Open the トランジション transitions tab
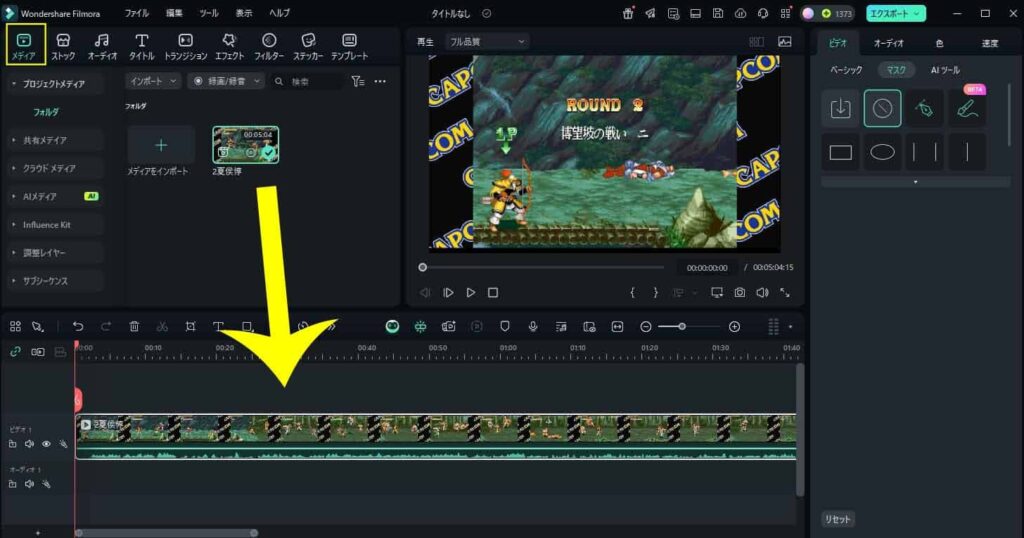The height and width of the screenshot is (538, 1024). (x=185, y=47)
